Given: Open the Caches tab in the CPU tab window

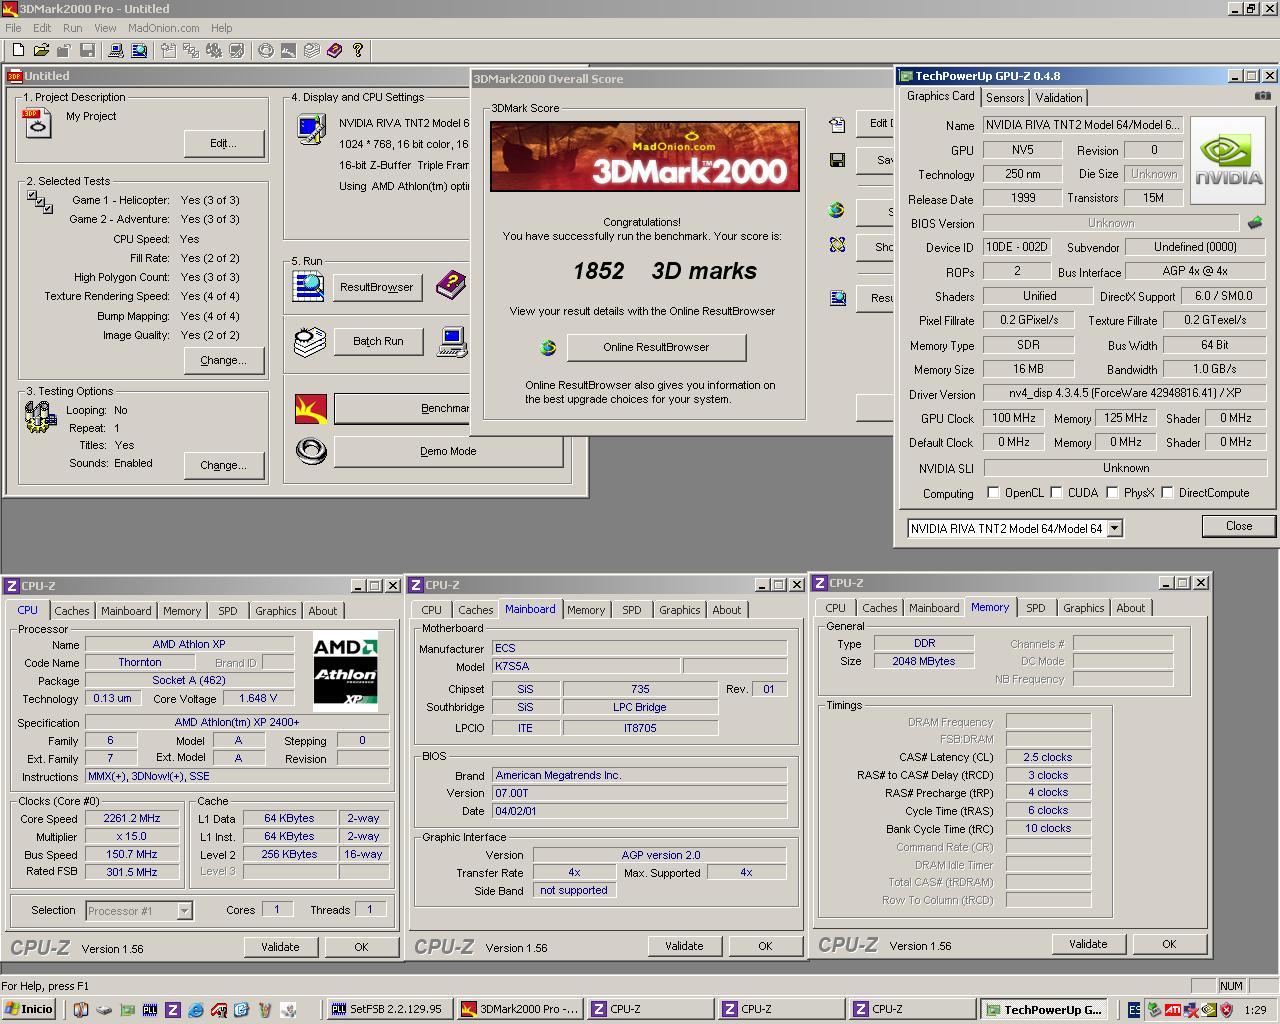Looking at the screenshot, I should point(72,611).
